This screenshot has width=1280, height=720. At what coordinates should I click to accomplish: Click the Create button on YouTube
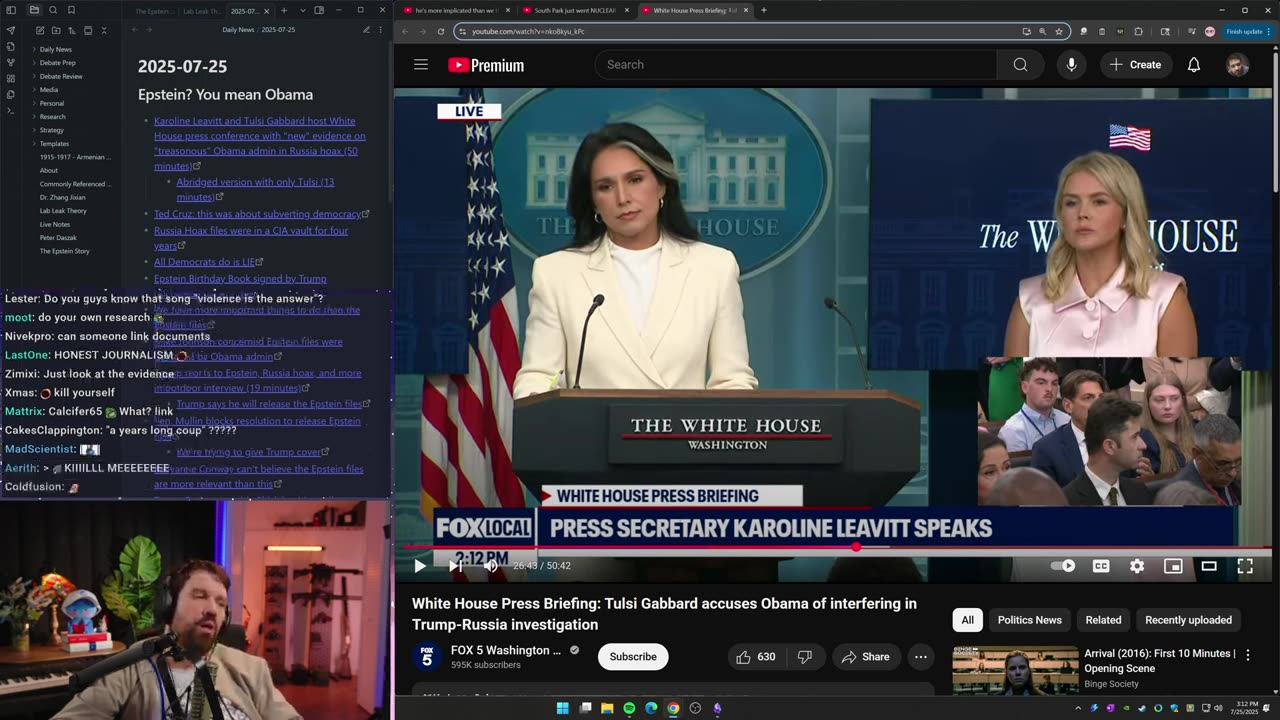(1135, 65)
